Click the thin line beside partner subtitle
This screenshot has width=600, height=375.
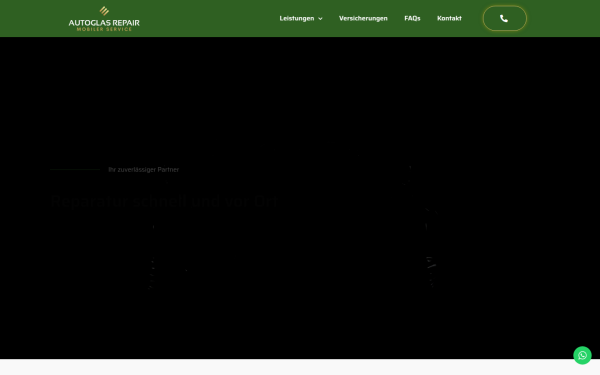[x=75, y=170]
